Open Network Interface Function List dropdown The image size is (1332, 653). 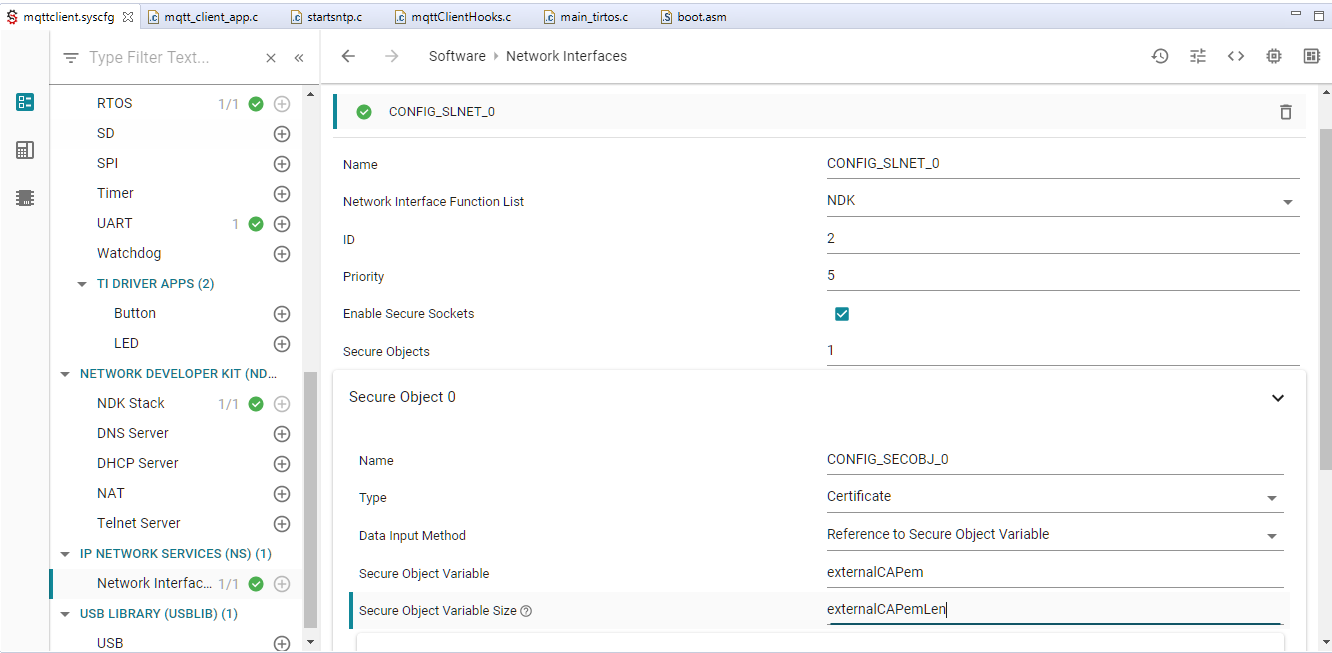point(1288,202)
